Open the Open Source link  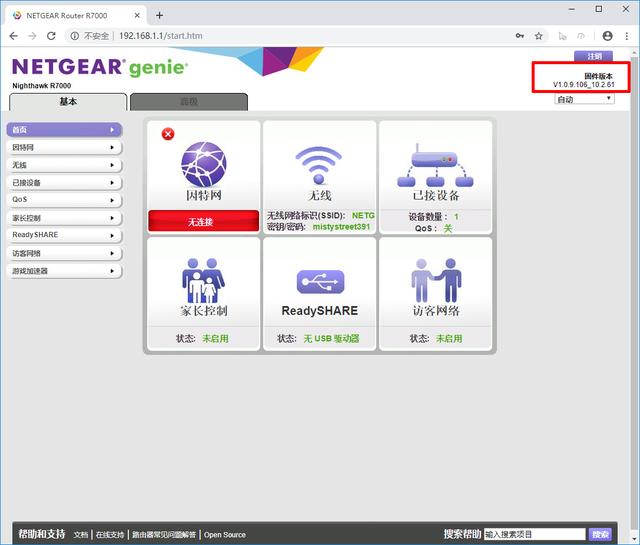tap(225, 534)
